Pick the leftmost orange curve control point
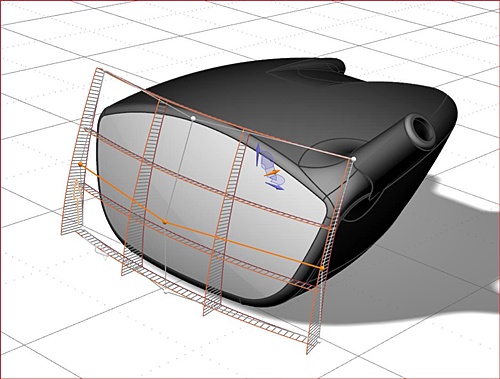 tap(80, 164)
